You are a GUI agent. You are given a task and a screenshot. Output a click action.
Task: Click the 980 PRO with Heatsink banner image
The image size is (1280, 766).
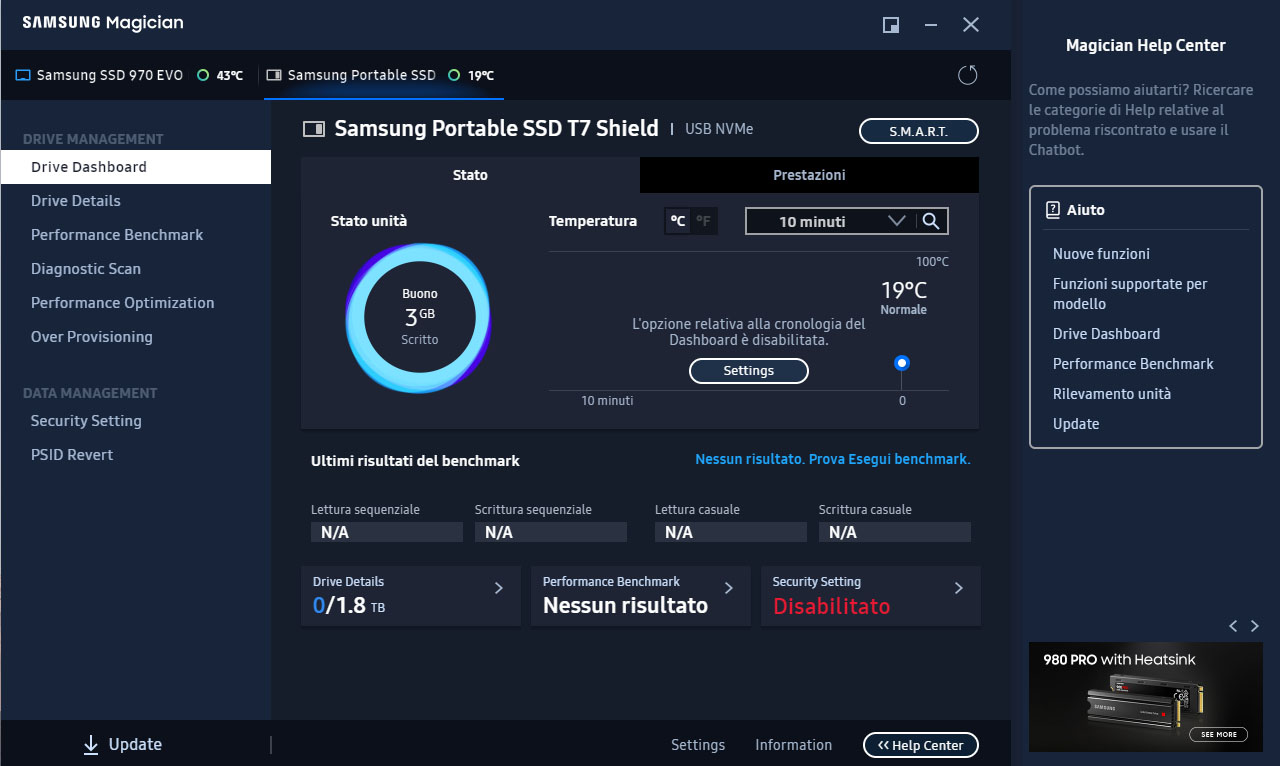[1146, 697]
